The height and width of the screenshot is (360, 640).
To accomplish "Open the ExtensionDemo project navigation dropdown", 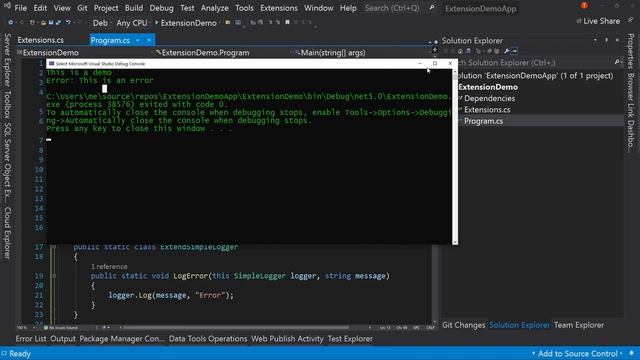I will [x=84, y=53].
